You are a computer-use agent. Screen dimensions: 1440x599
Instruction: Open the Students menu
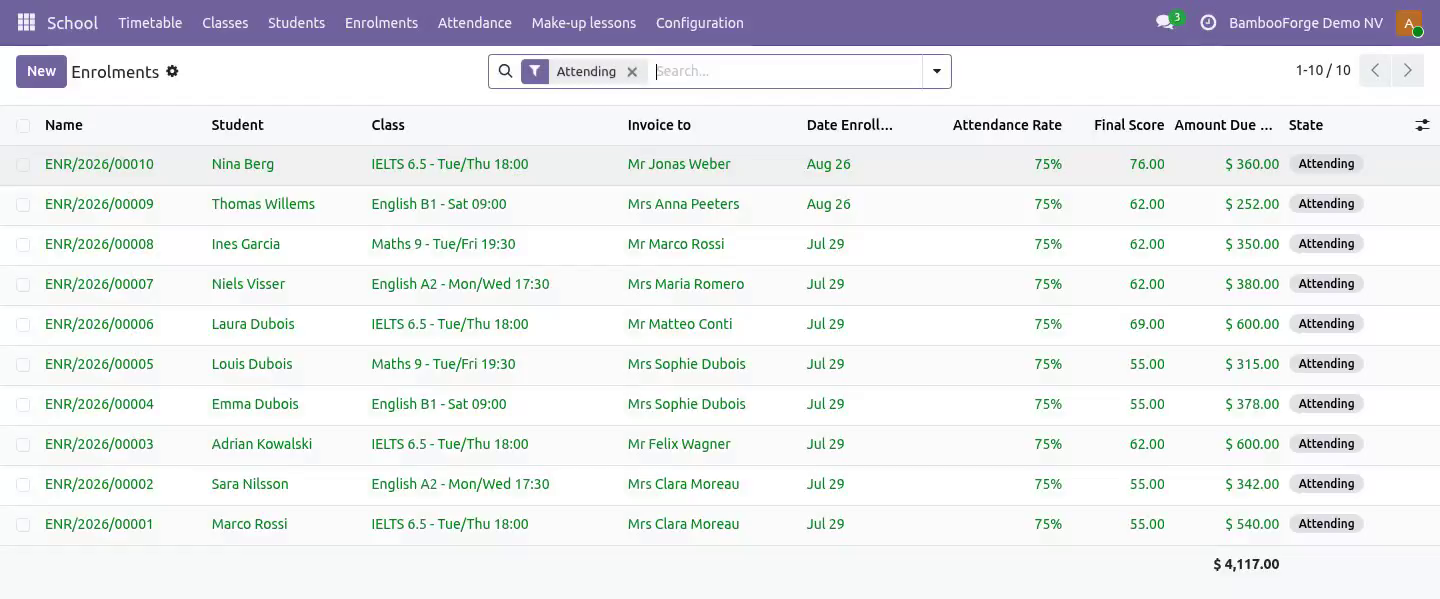(296, 22)
